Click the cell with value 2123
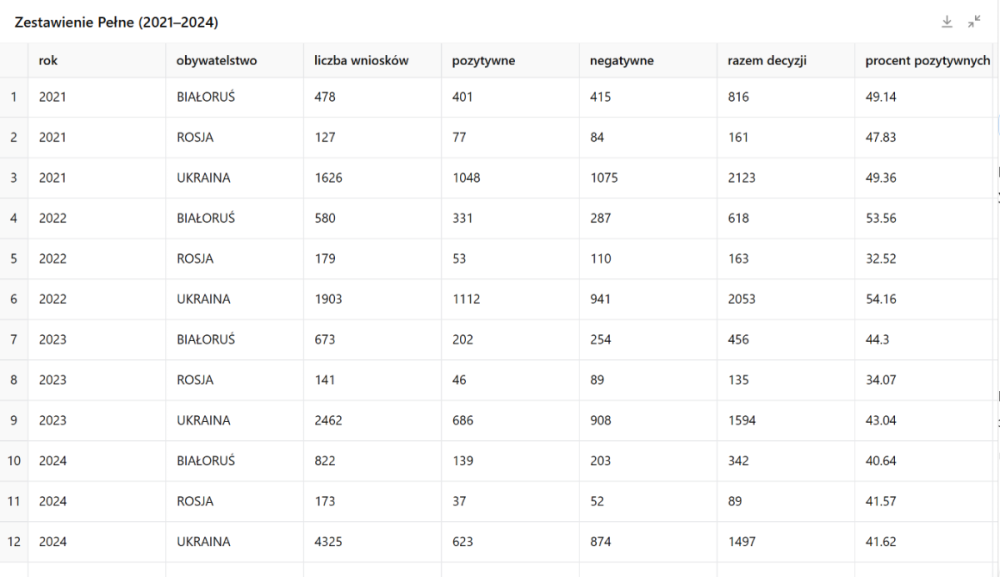Screen dimensions: 1000x577 (742, 178)
